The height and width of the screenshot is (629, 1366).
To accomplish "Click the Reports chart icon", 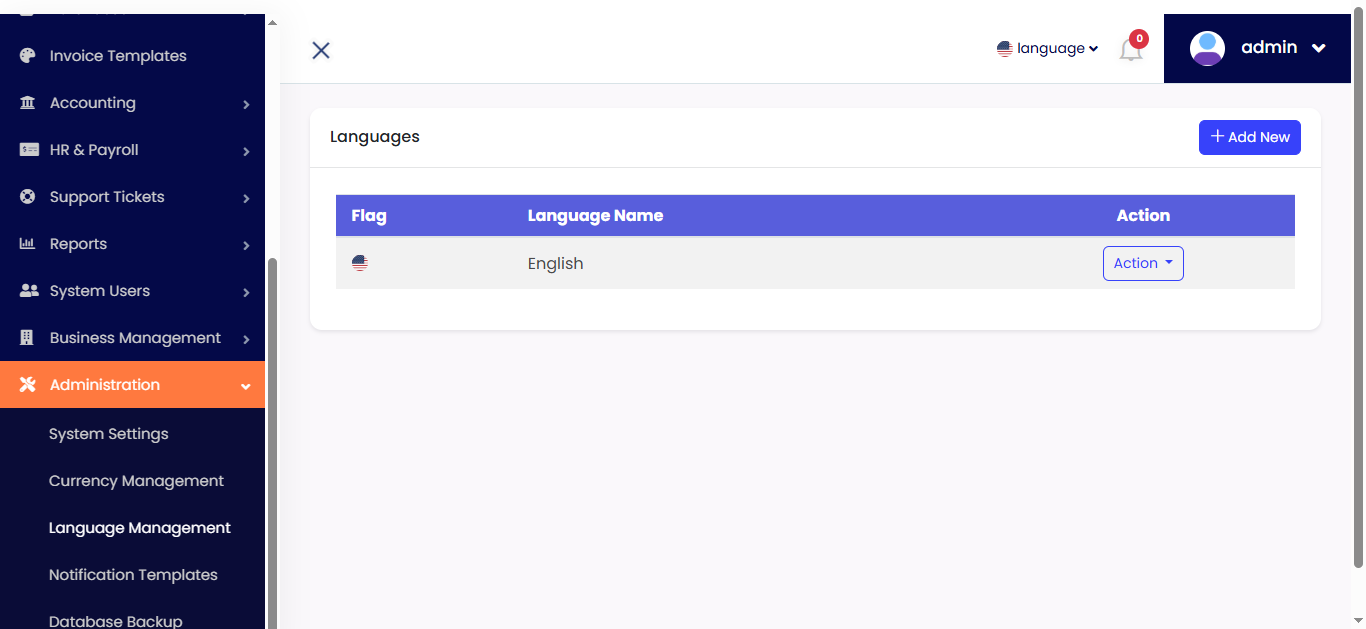I will click(28, 244).
